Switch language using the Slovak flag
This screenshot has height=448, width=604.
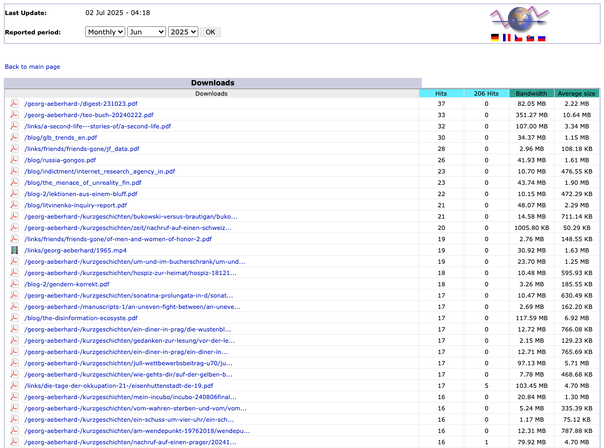[530, 38]
